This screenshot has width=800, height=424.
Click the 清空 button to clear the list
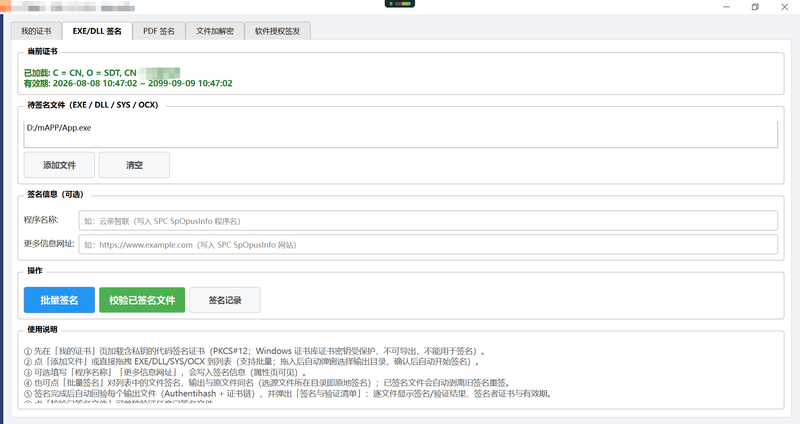click(134, 165)
